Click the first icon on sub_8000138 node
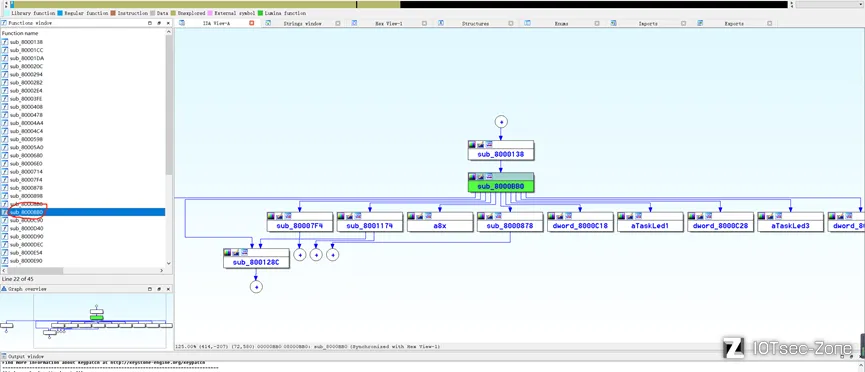 click(472, 145)
